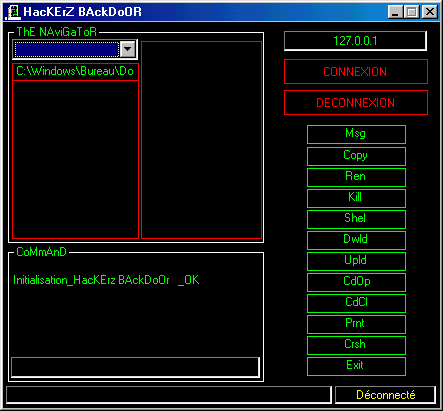Open the drive dropdown arrow in navigator
Viewport: 443px width, 411px height.
coord(128,49)
